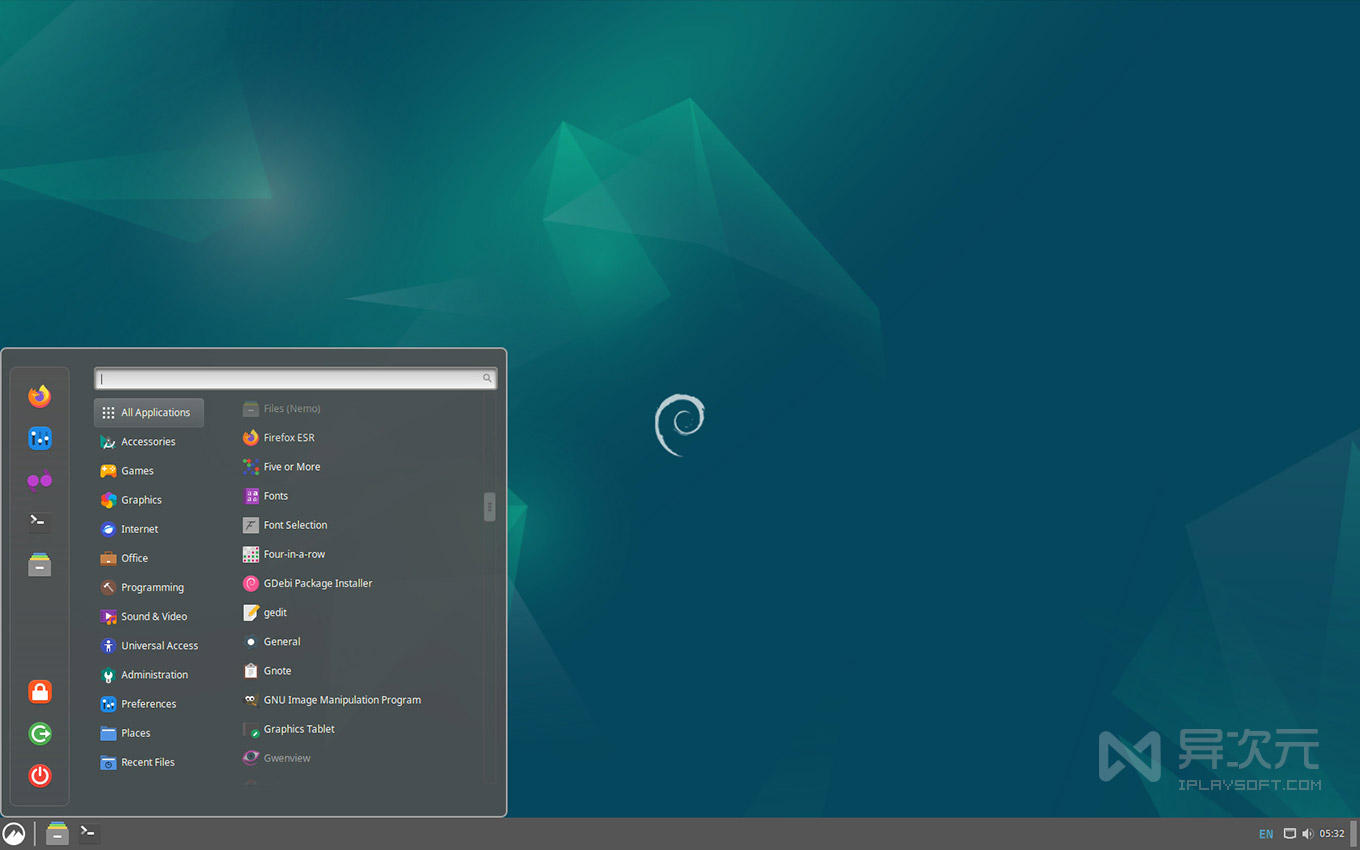Open Gnote from the application list
1360x850 pixels.
coord(278,670)
